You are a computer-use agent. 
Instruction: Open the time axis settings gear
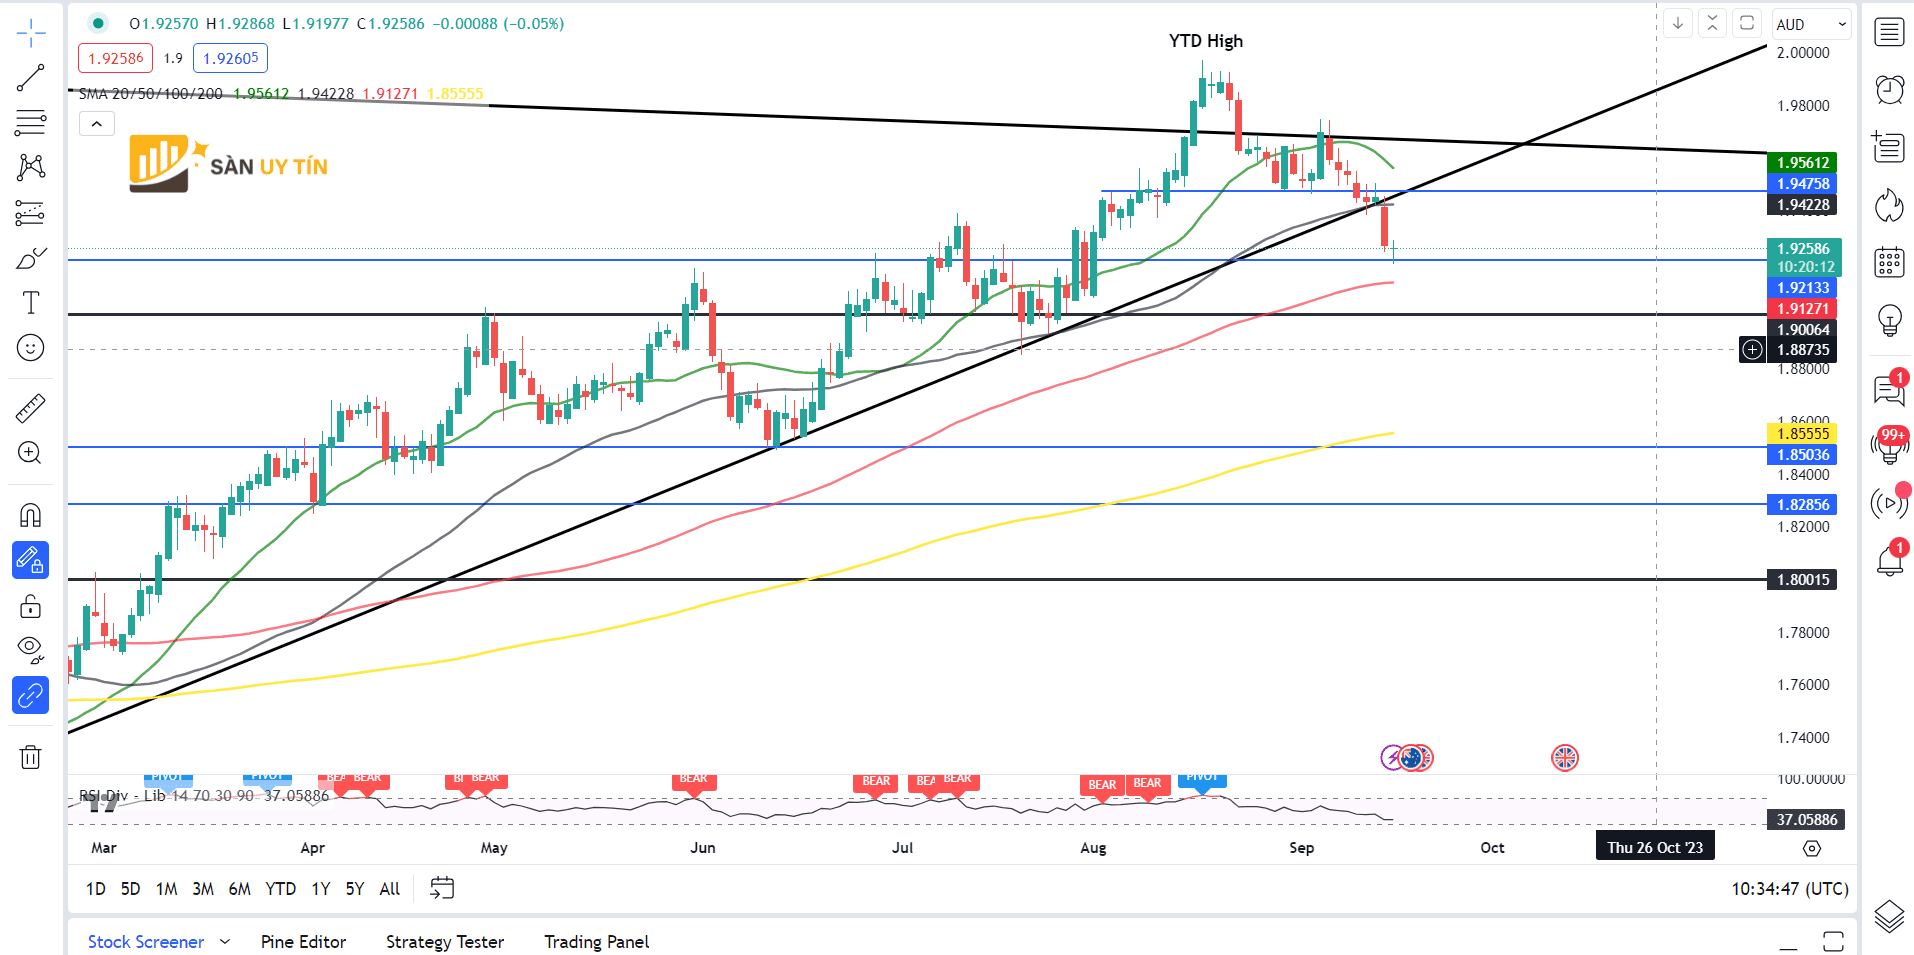(1812, 848)
